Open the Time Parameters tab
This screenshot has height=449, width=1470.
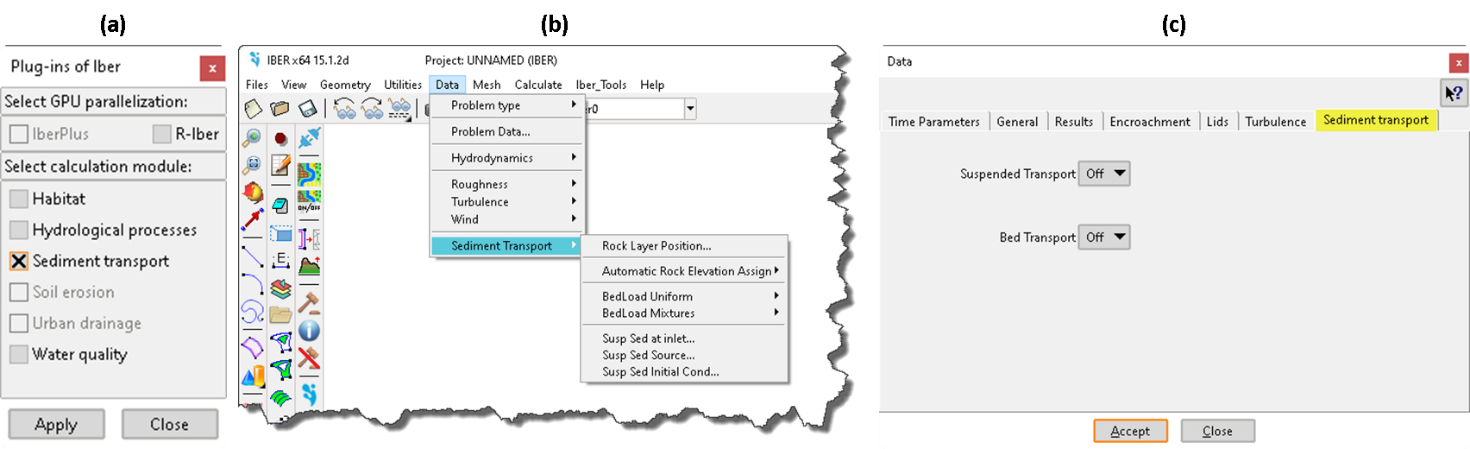933,121
